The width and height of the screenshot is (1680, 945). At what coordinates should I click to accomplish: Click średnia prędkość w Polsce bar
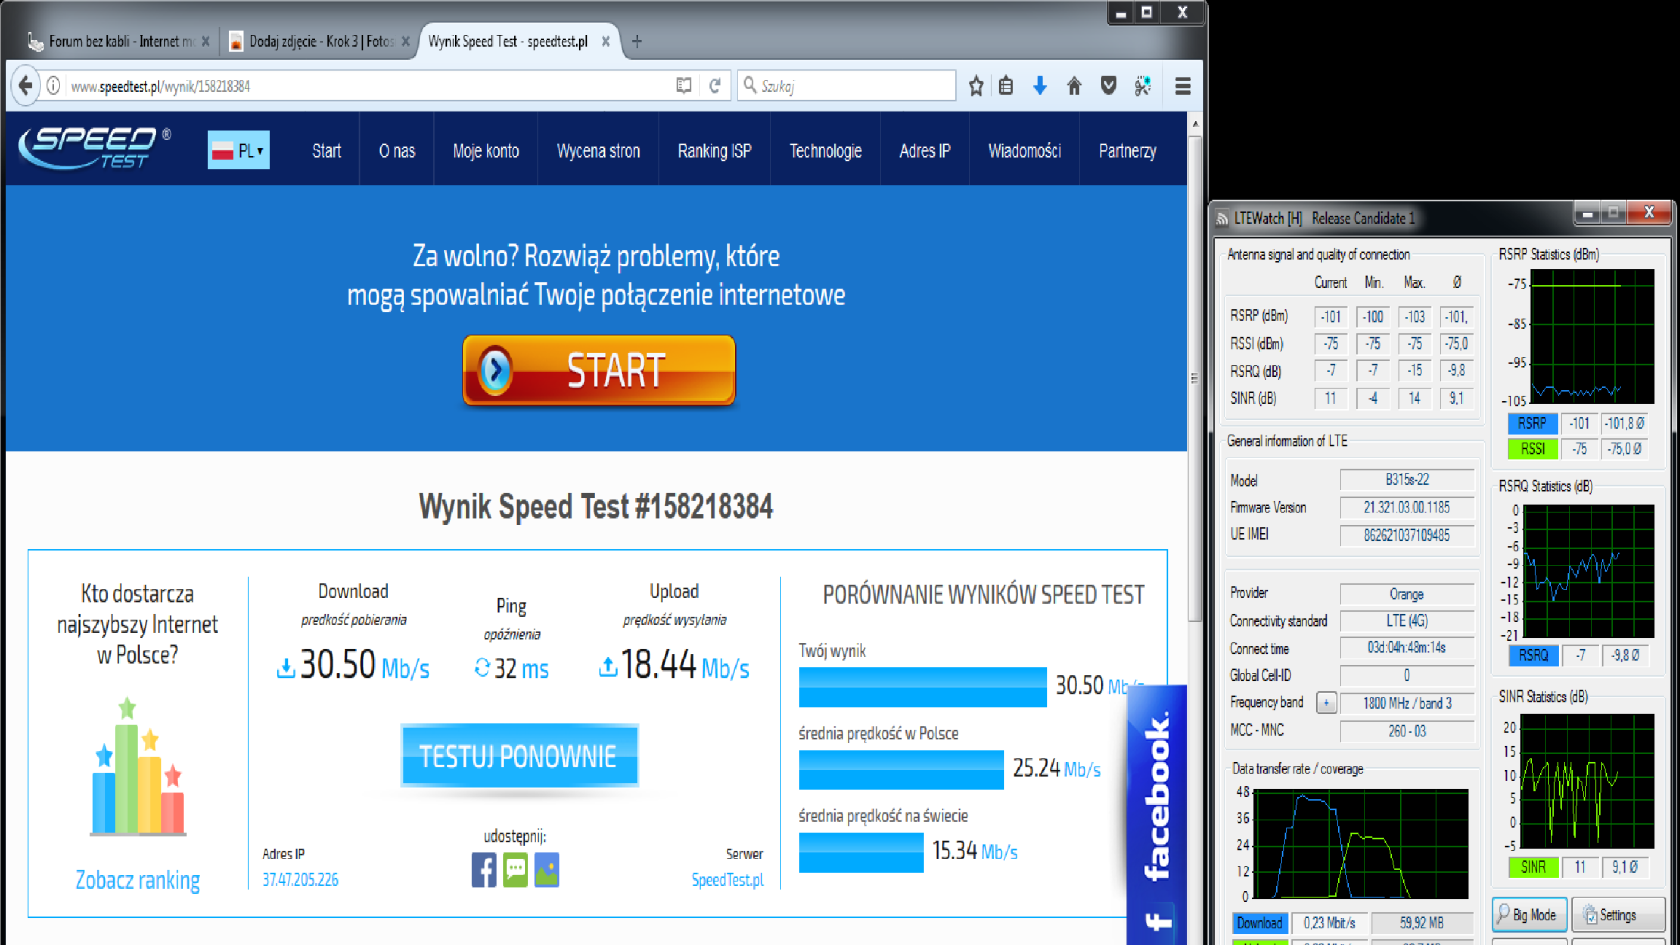(901, 769)
